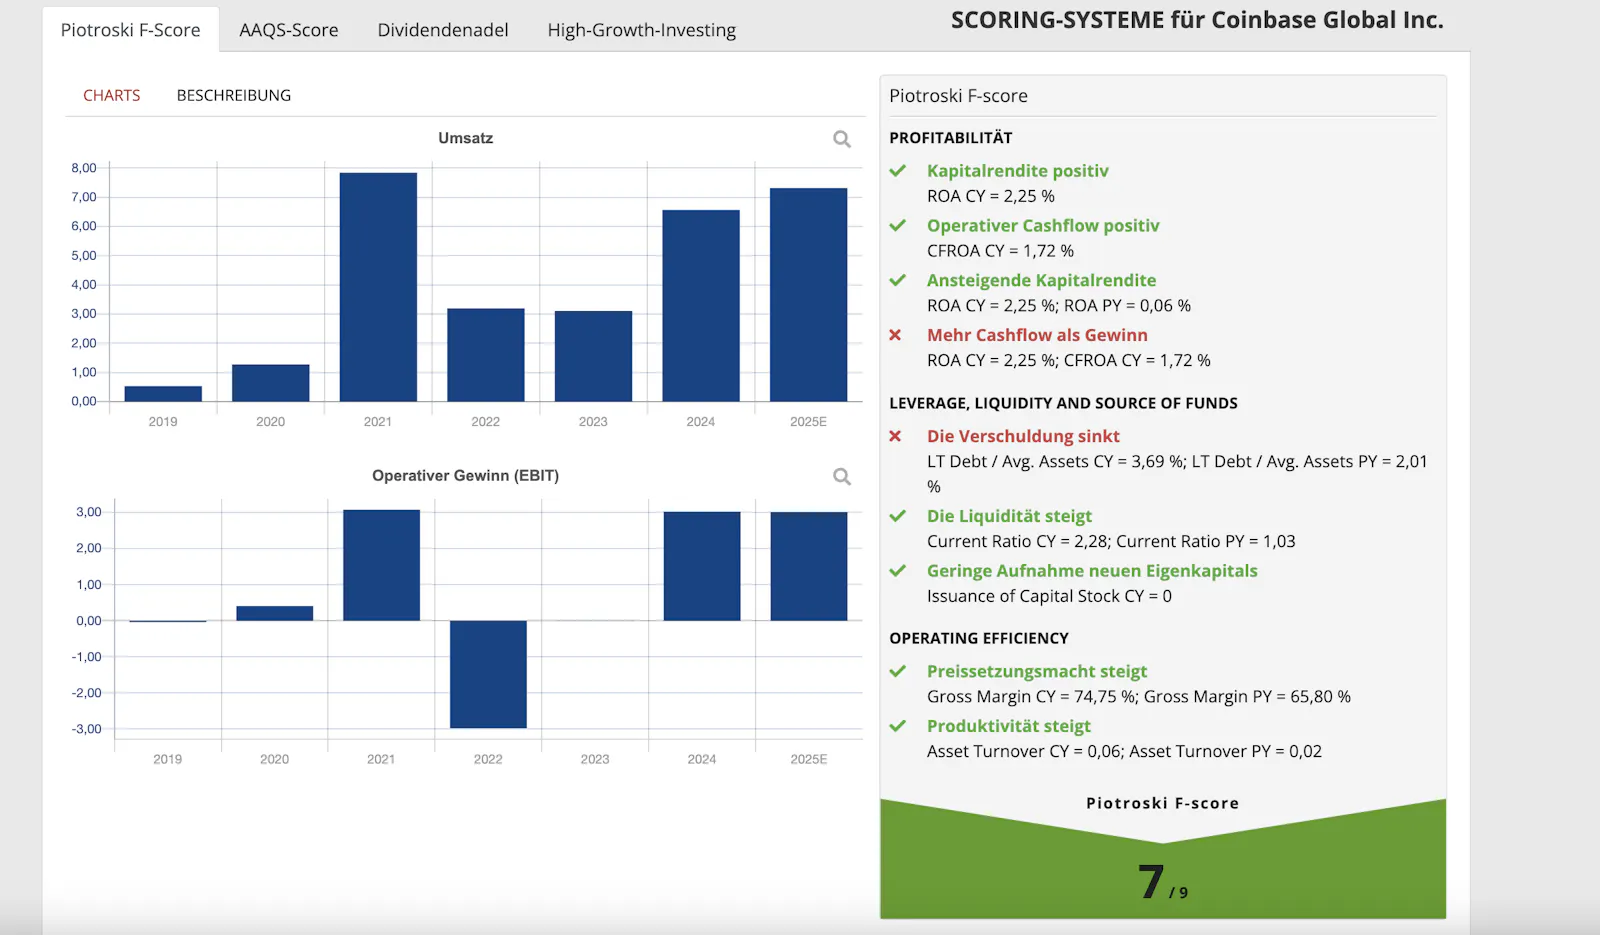Click the 2019 bar in Umsatz chart
Viewport: 1600px width, 935px height.
pyautogui.click(x=163, y=394)
